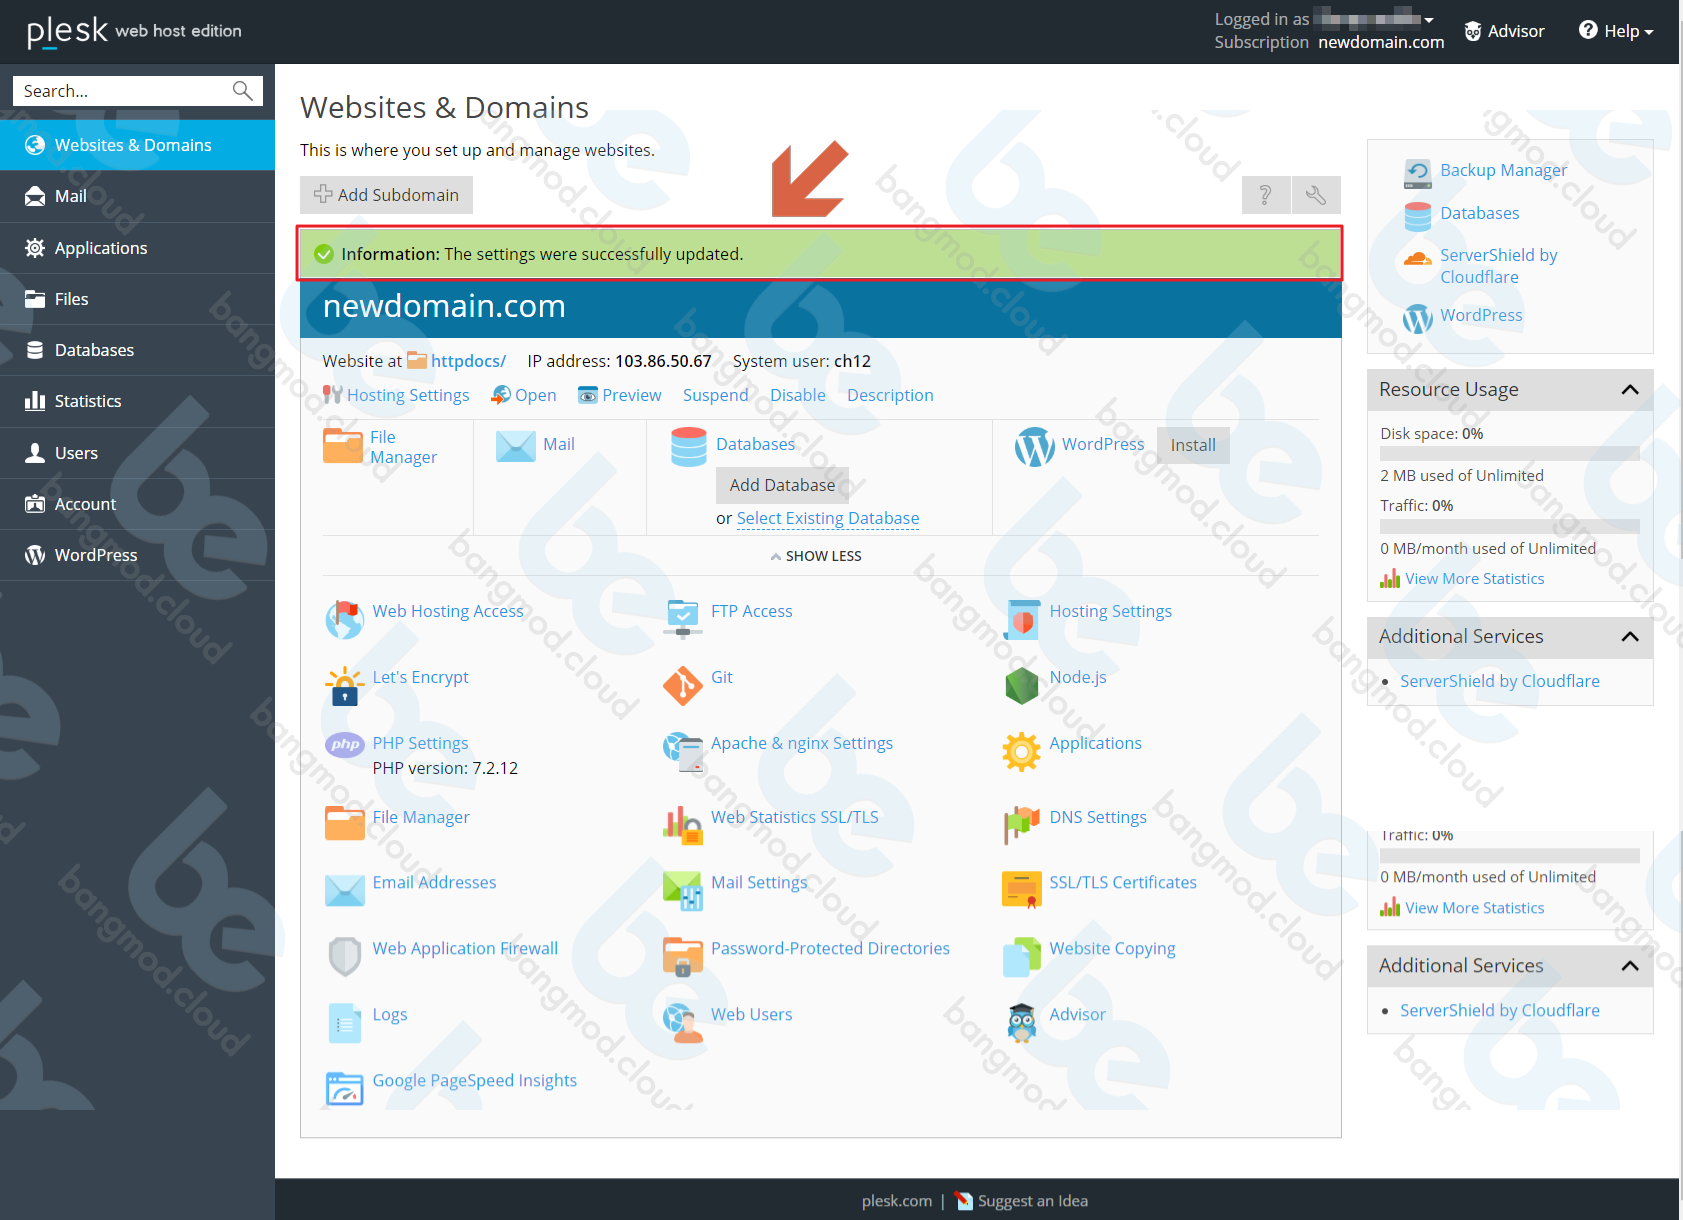Go to Applications in the sidebar

(x=137, y=248)
